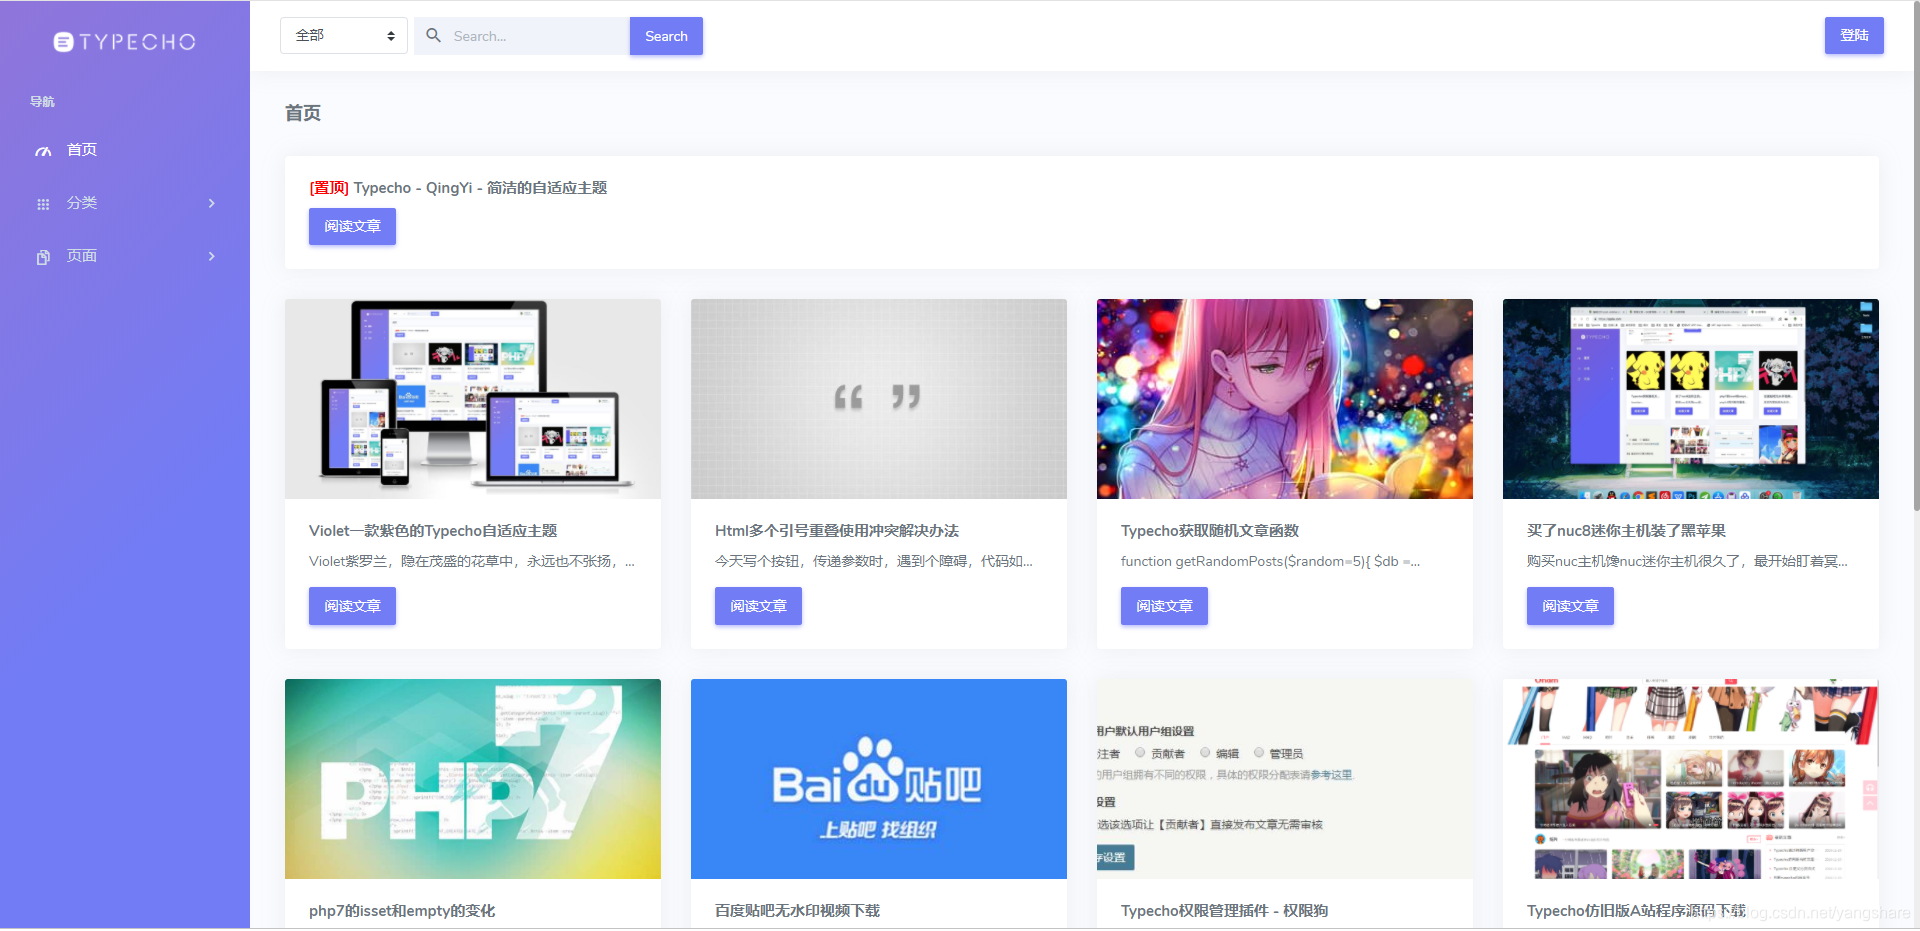Open the quotation marks post thumbnail

(x=879, y=399)
